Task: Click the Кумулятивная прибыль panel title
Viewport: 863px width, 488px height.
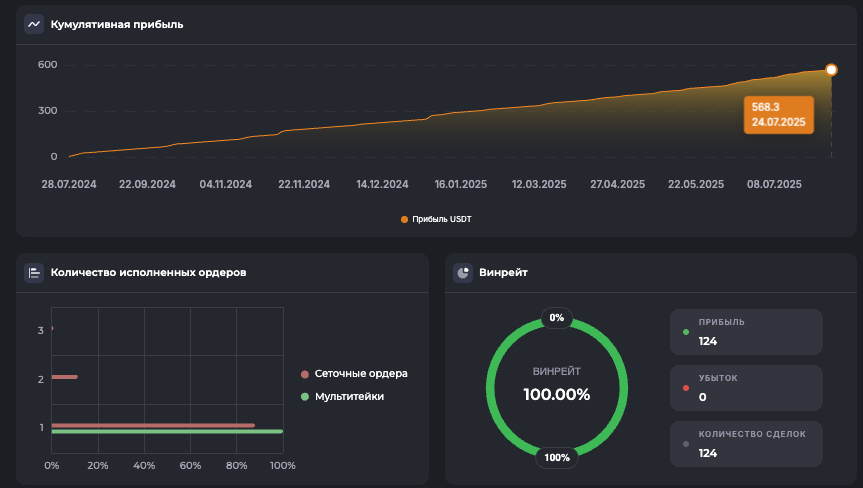Action: (x=117, y=24)
